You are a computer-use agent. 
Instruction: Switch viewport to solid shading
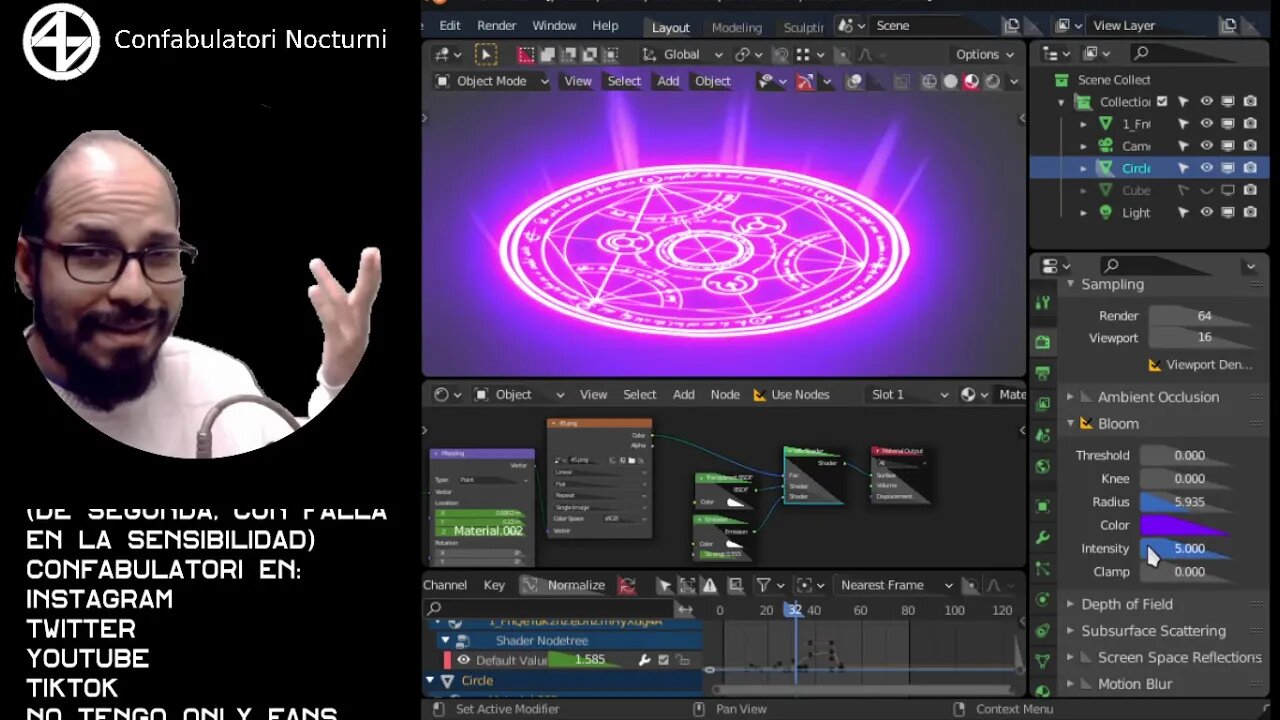950,82
